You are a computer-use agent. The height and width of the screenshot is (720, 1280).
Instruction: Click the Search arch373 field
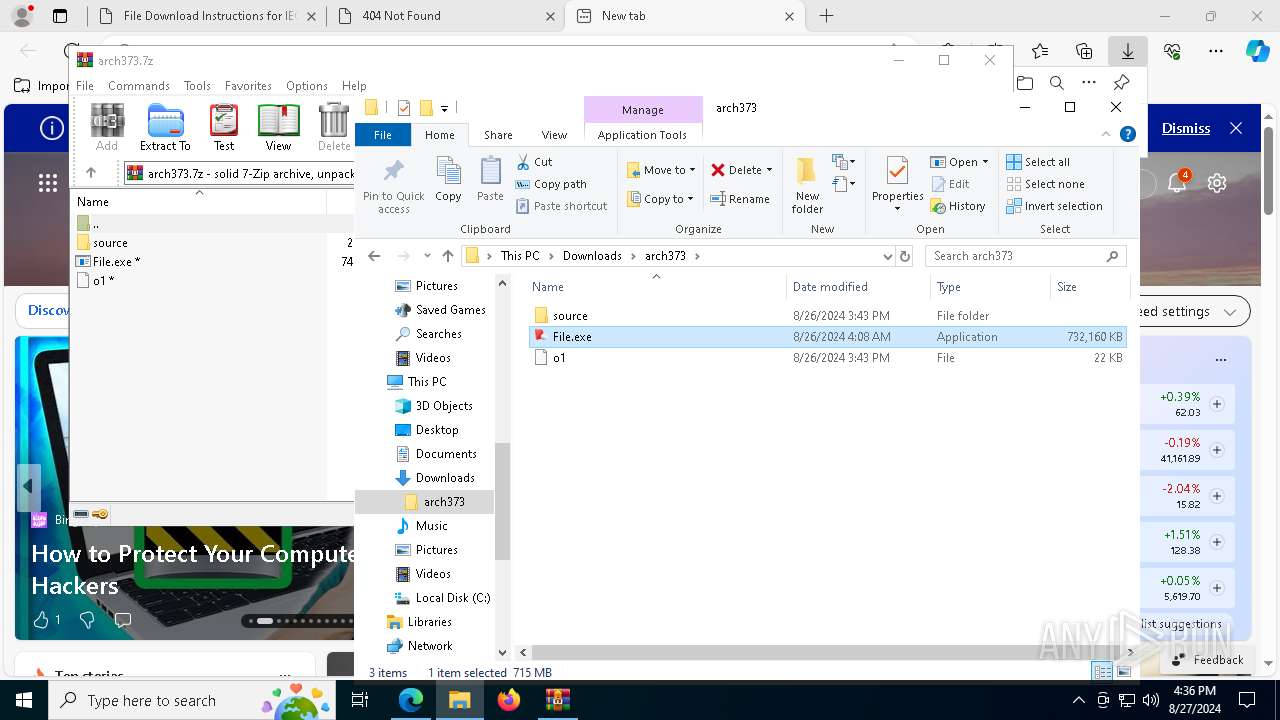pyautogui.click(x=1024, y=256)
